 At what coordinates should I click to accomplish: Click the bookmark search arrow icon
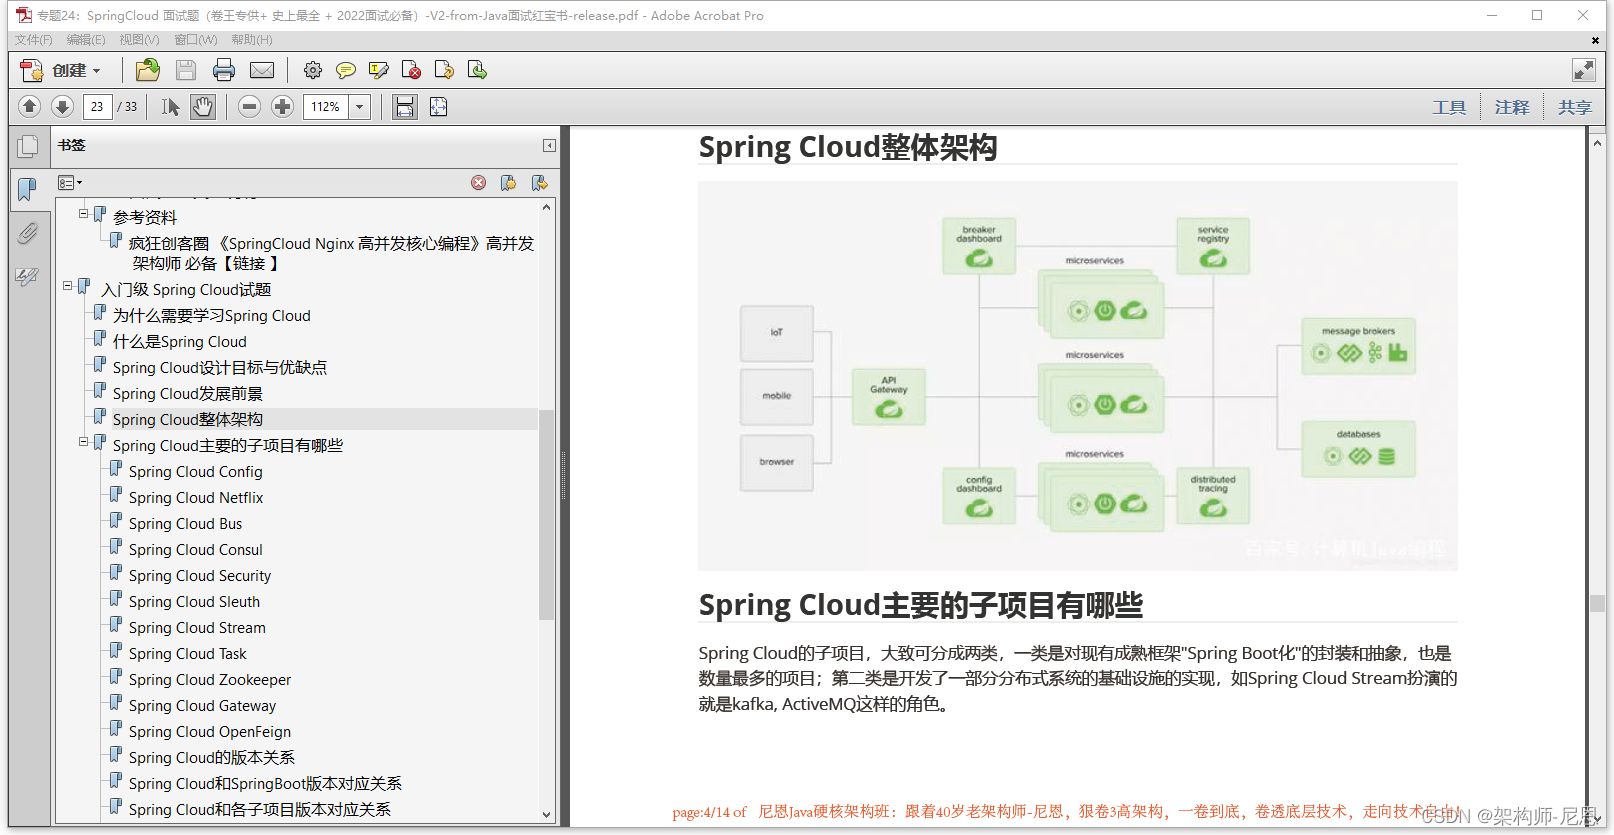point(540,183)
